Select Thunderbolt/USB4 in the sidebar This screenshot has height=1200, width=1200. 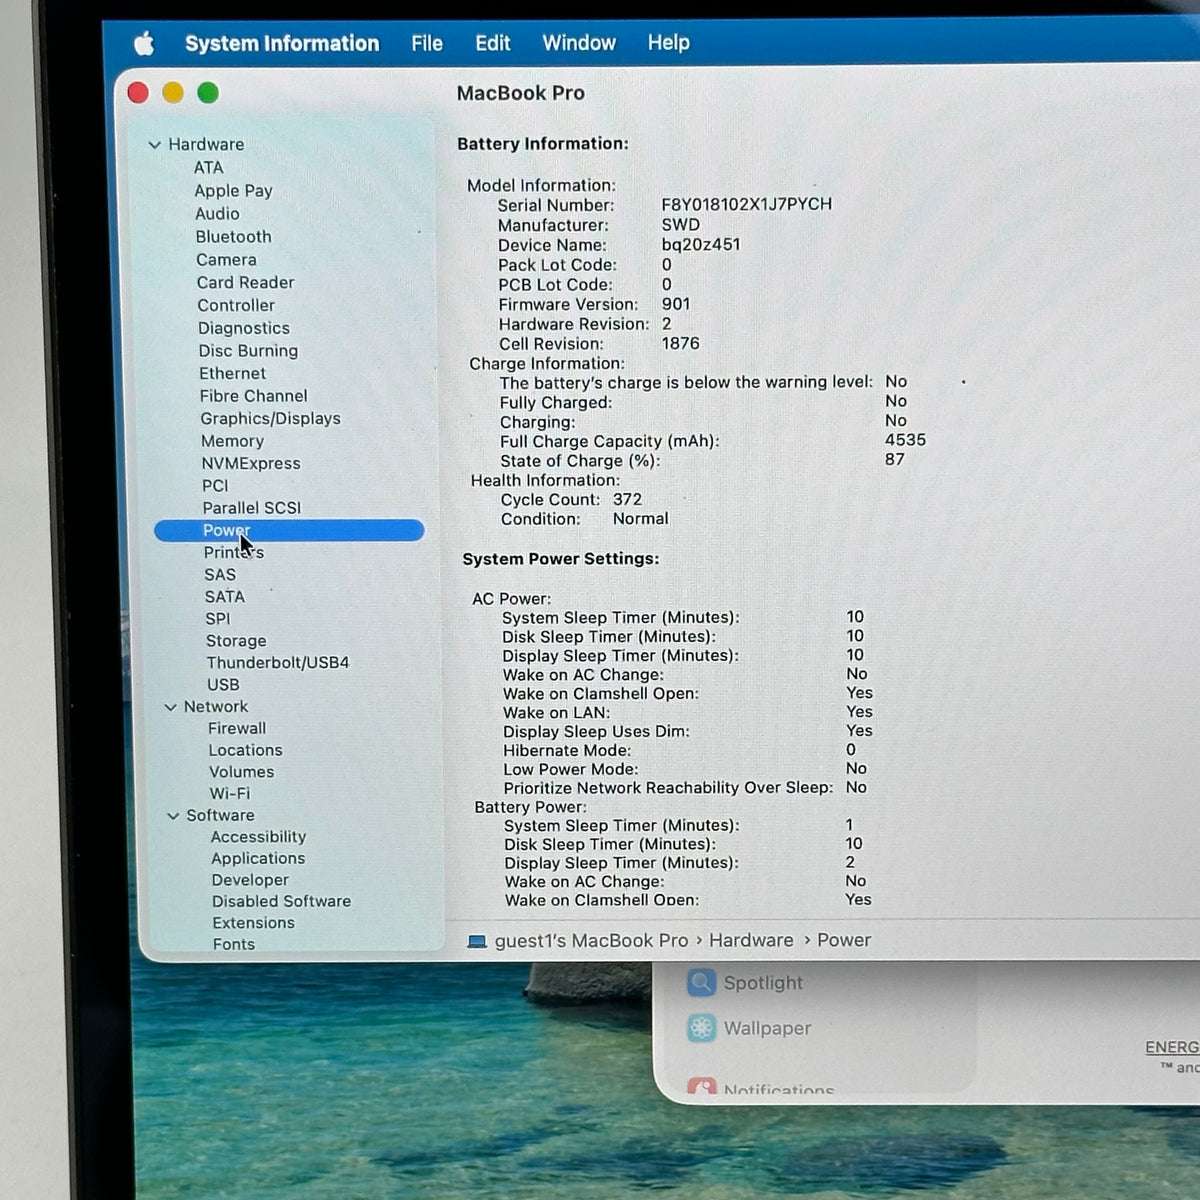tap(278, 663)
